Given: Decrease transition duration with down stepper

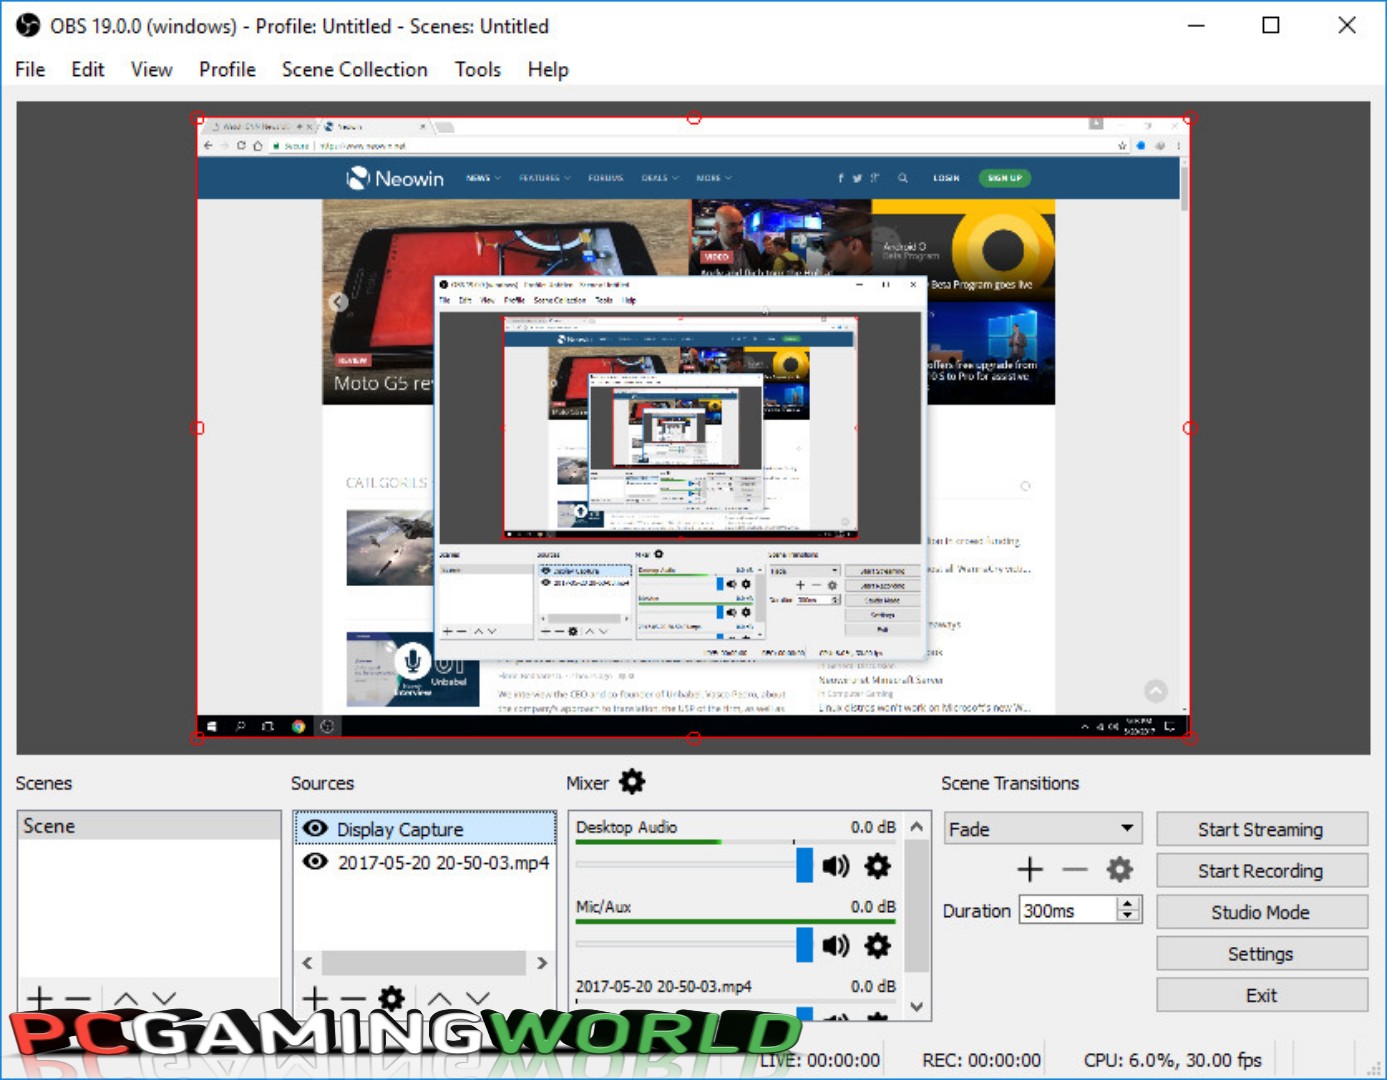Looking at the screenshot, I should (x=1128, y=917).
